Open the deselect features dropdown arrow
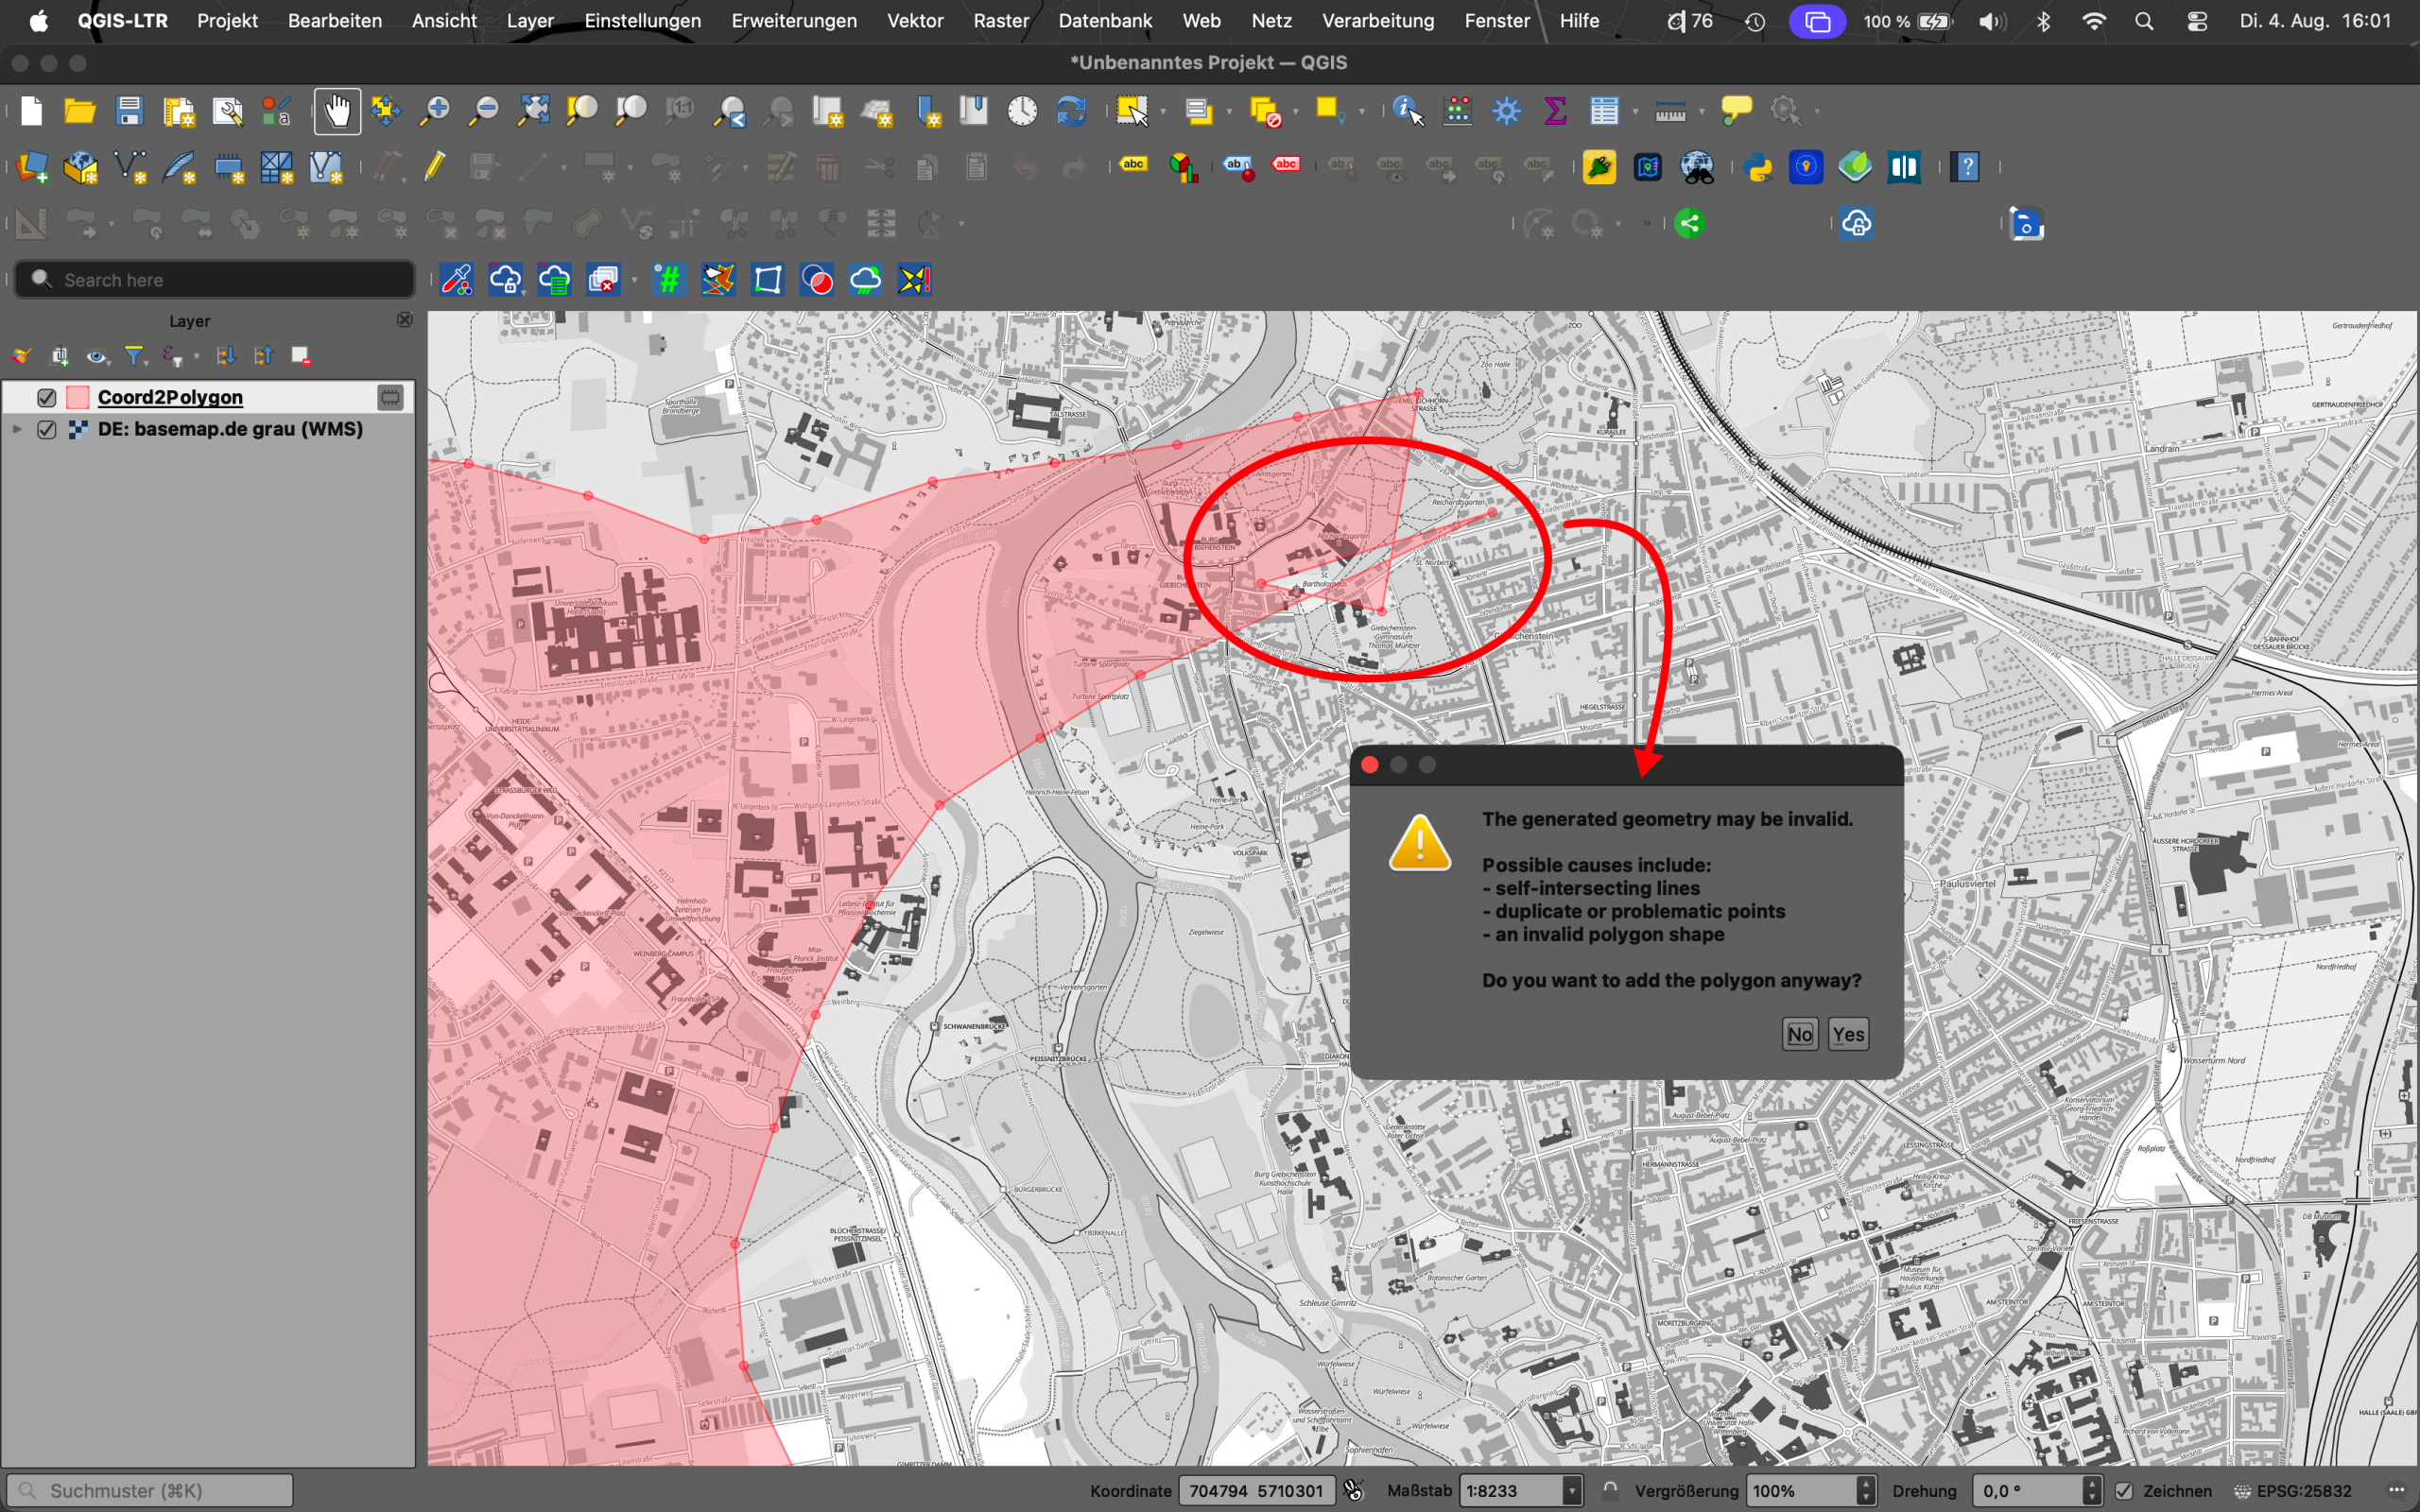Screen dimensions: 2420x1512 (x=1295, y=111)
